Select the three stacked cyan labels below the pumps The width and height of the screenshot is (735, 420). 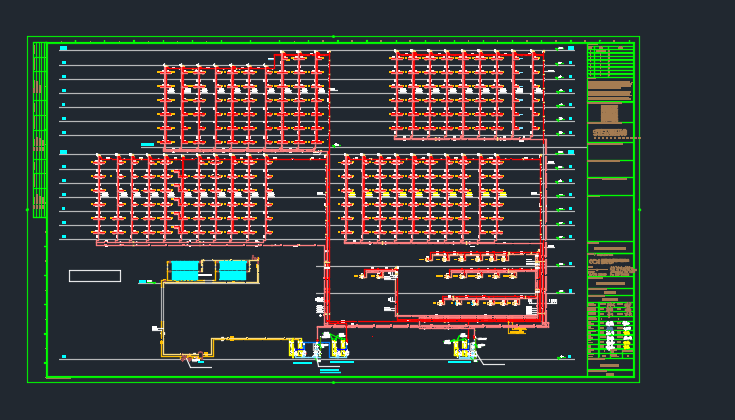330,371
